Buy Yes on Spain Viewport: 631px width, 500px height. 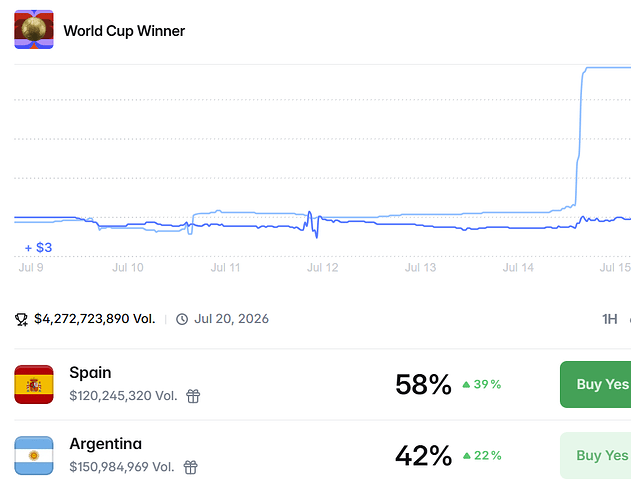pyautogui.click(x=596, y=384)
